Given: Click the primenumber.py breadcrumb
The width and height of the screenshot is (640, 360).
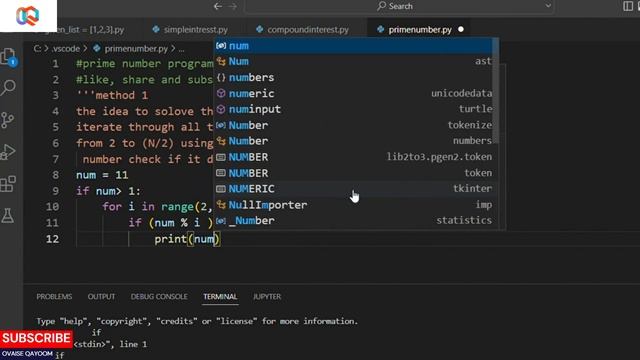Looking at the screenshot, I should point(136,49).
